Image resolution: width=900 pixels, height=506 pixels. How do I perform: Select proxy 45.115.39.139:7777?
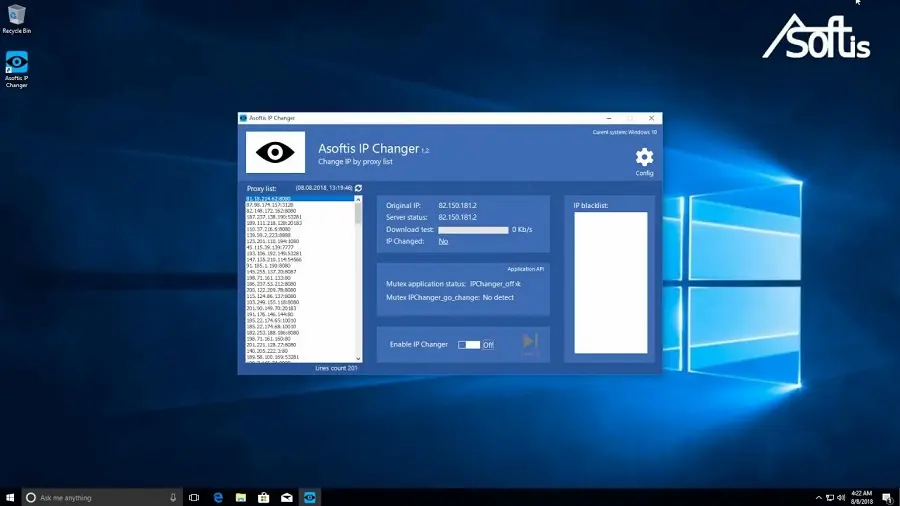click(x=270, y=247)
